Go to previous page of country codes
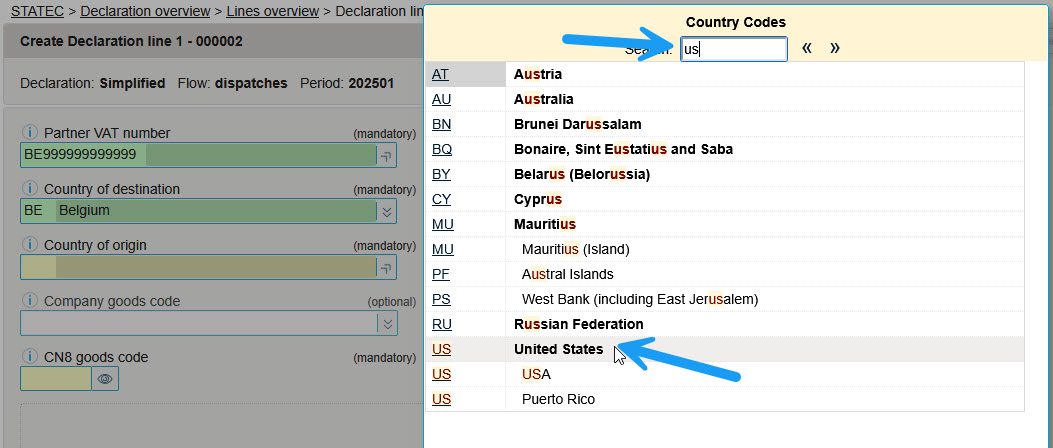This screenshot has height=448, width=1053. click(806, 48)
